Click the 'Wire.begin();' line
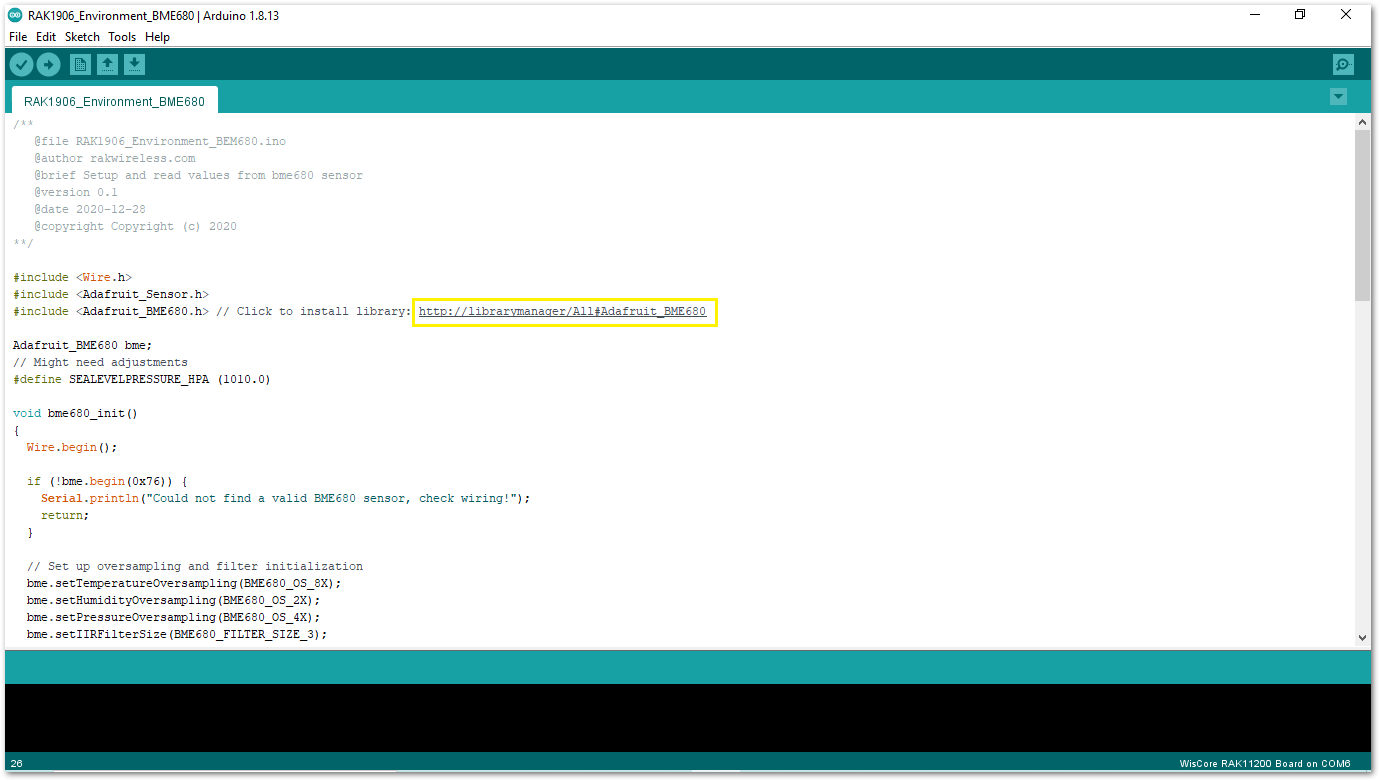This screenshot has height=781, width=1380. 72,448
